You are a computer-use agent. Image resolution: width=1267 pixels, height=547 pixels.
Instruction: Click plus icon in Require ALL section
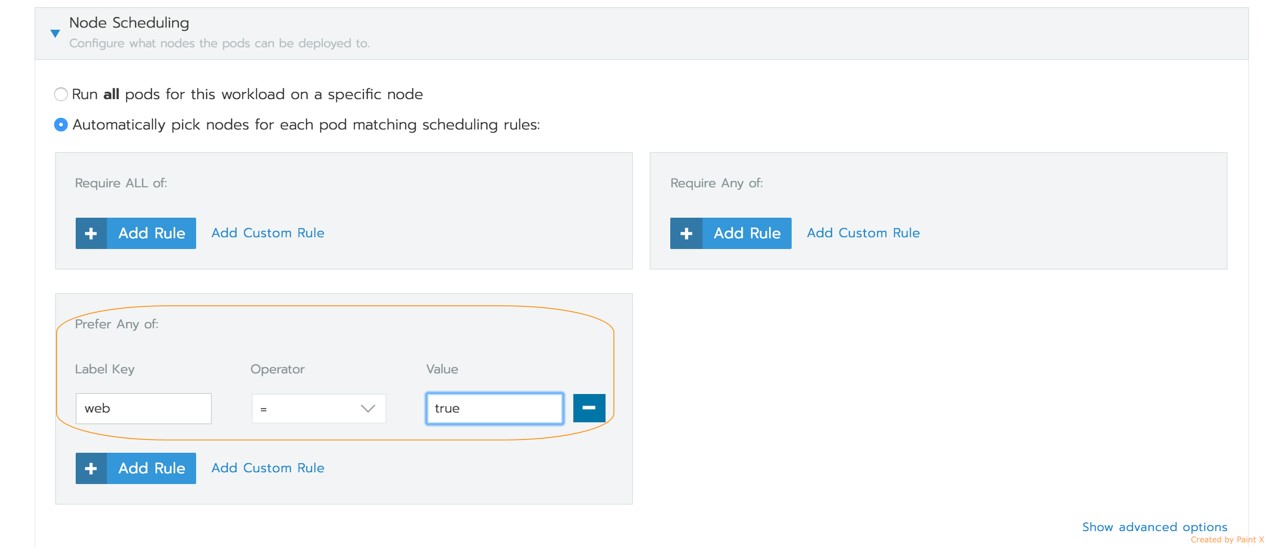(91, 233)
